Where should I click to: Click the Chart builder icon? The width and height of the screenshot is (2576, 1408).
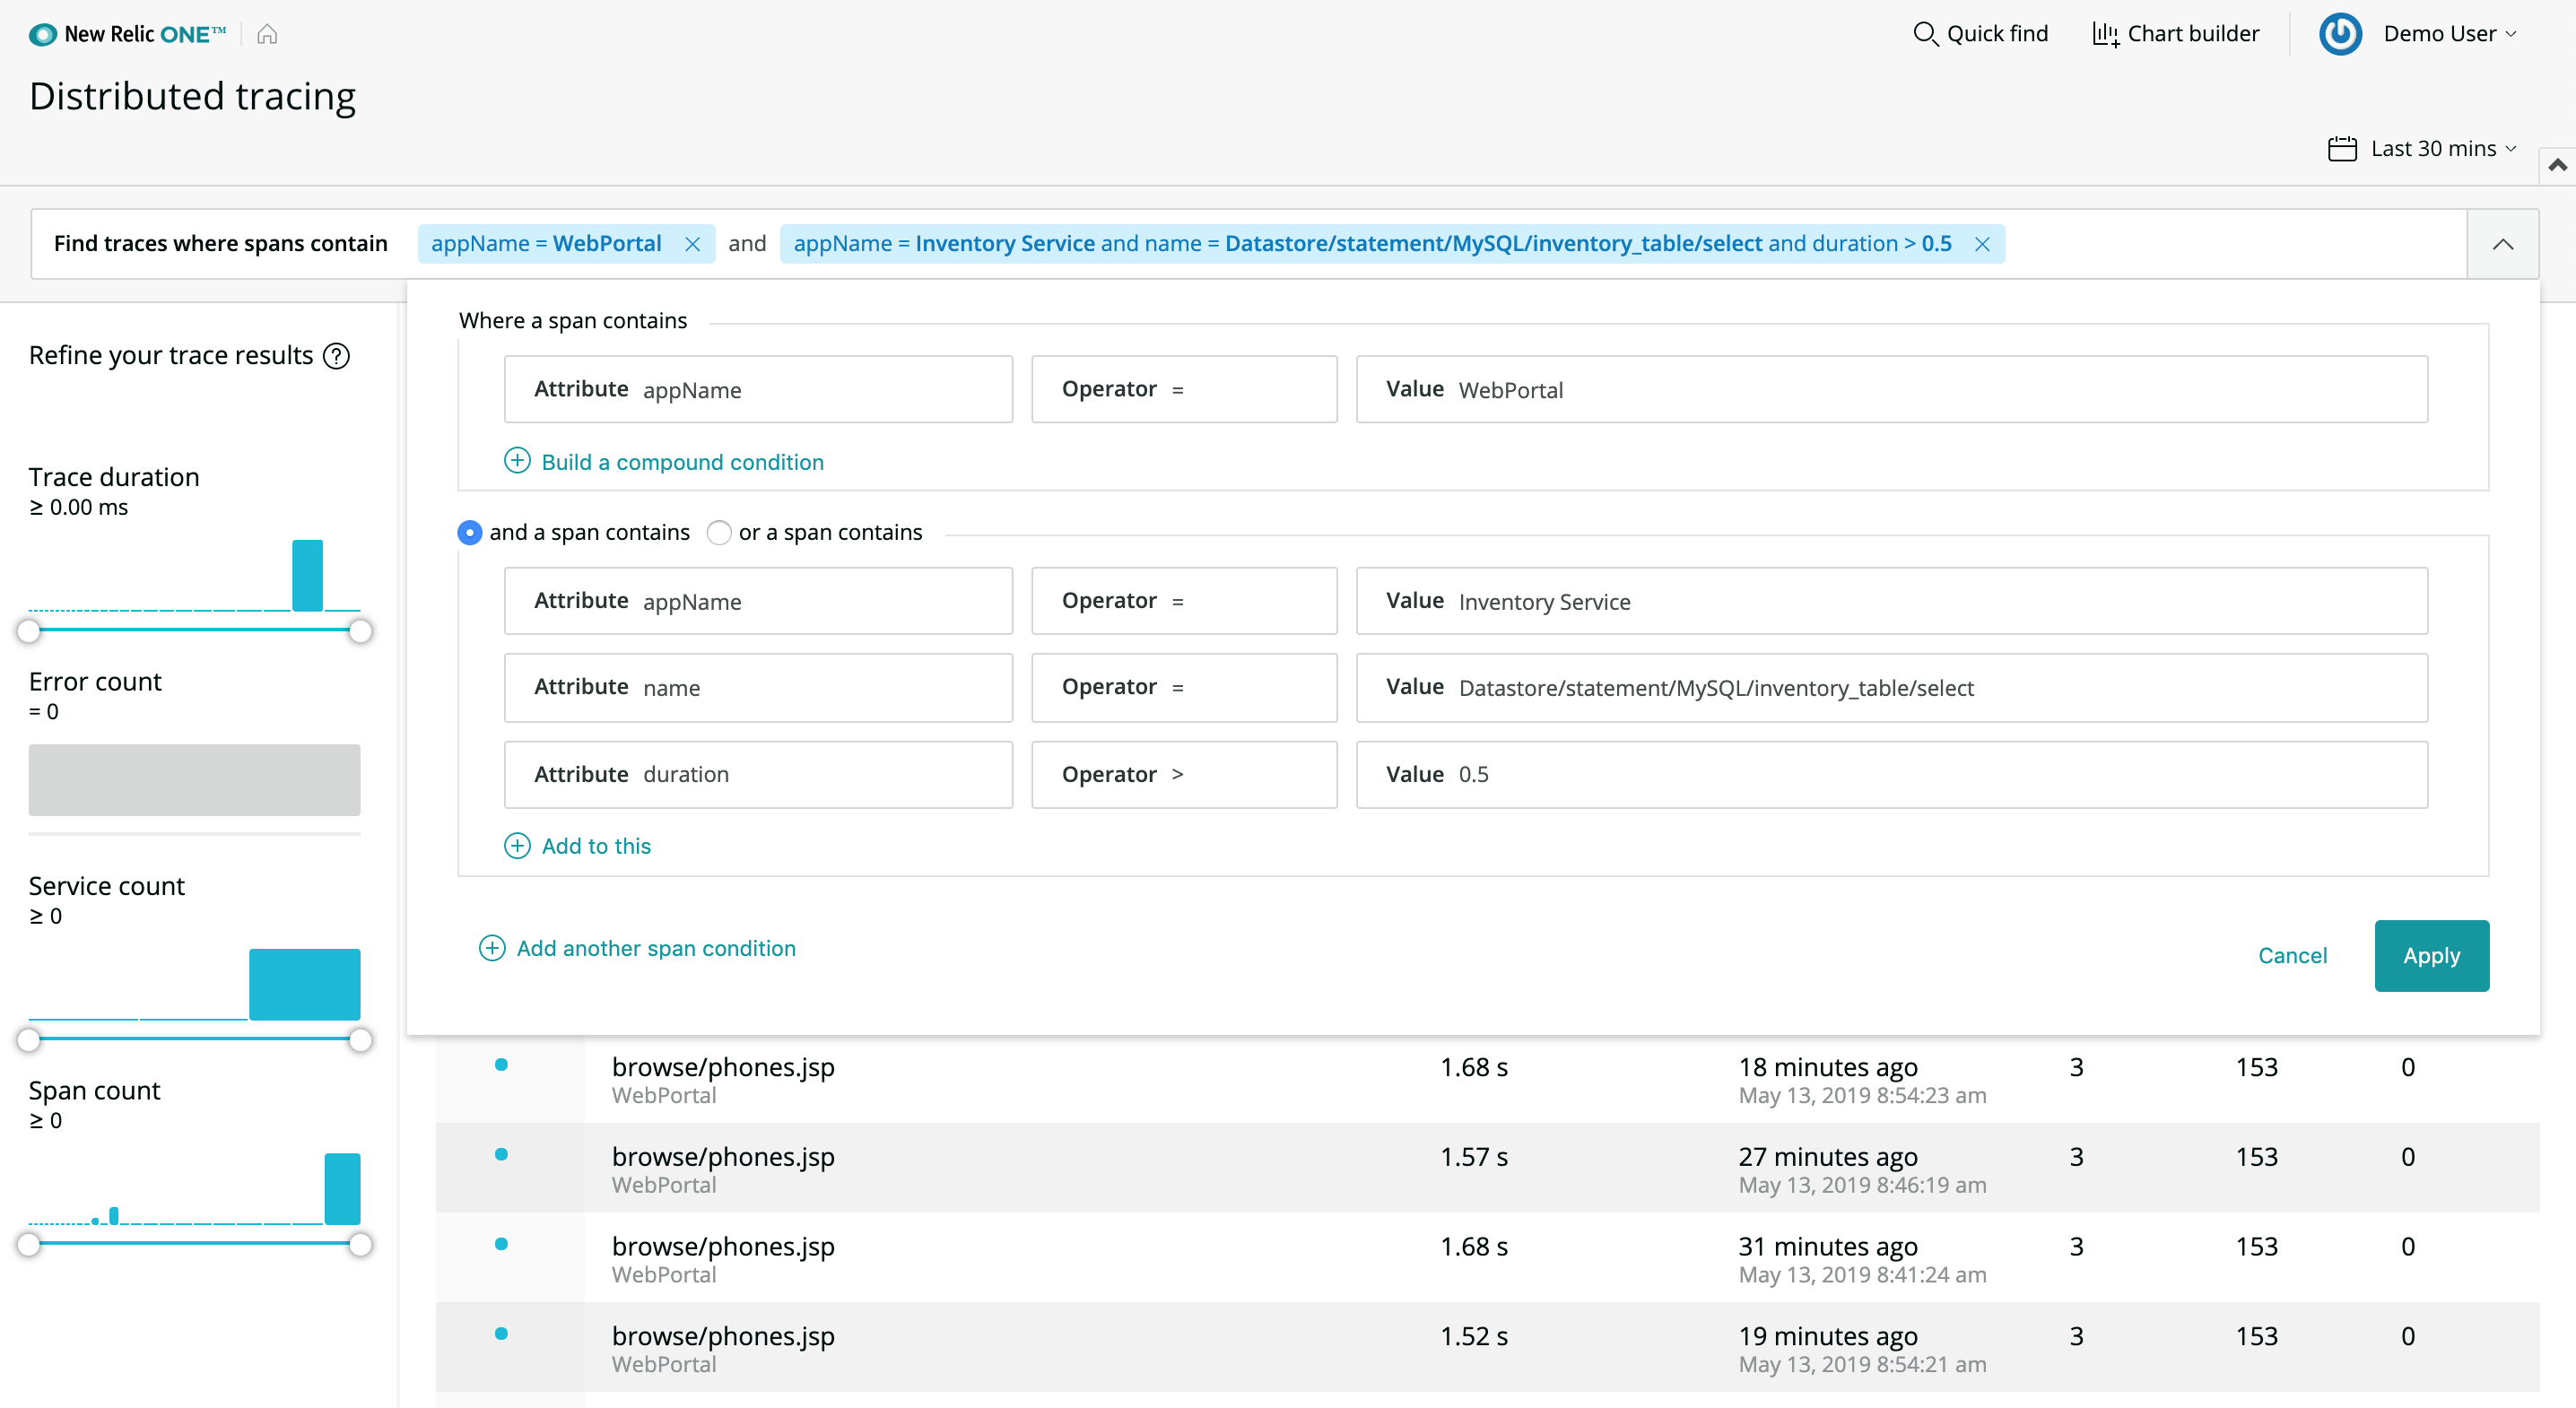2105,34
